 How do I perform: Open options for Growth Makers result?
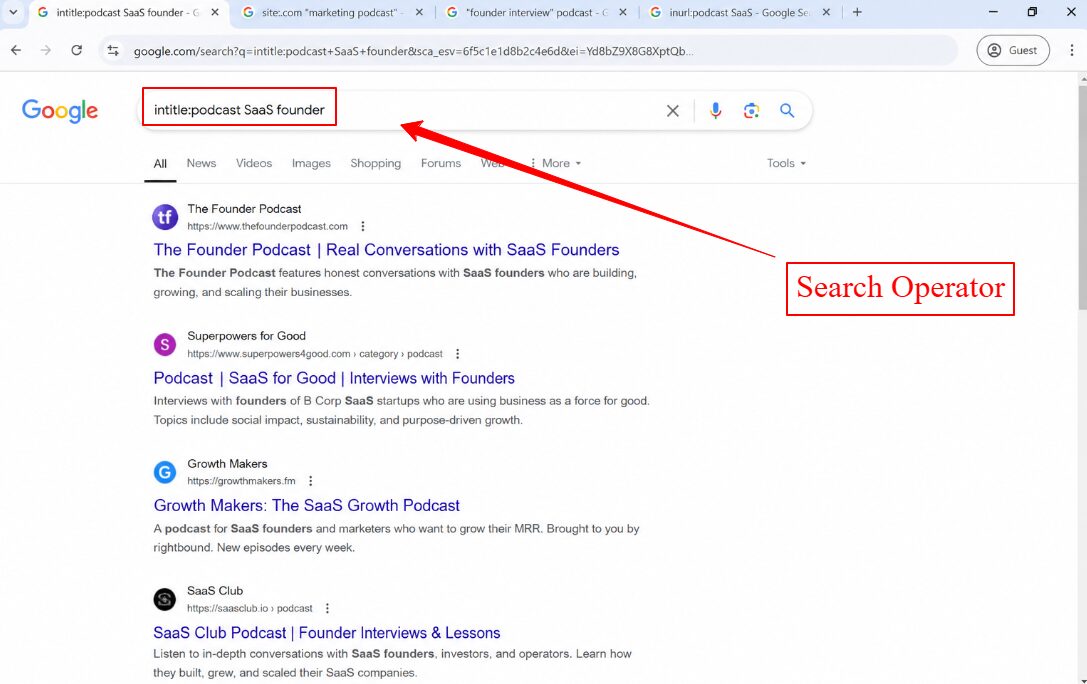(311, 481)
